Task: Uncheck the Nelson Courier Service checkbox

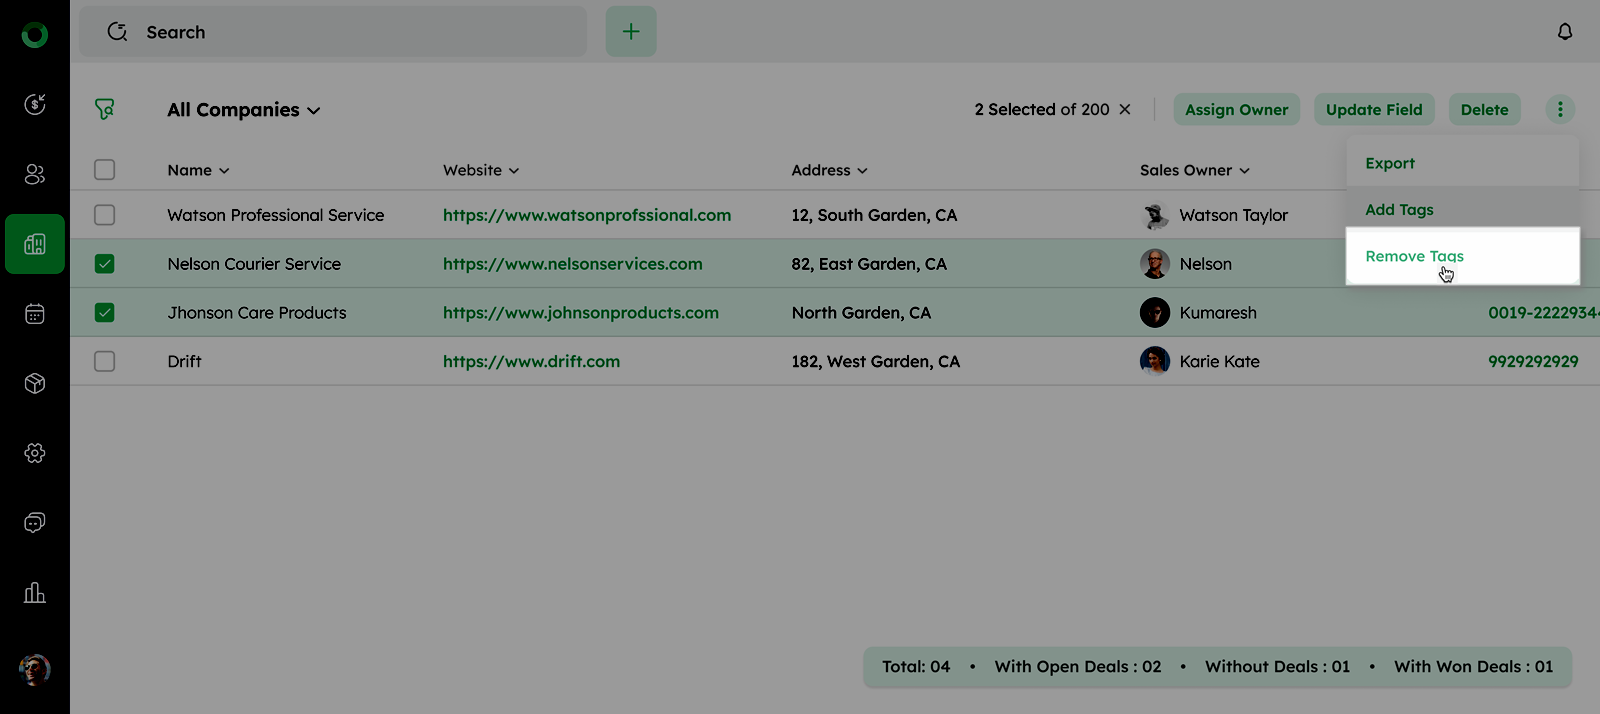Action: [x=105, y=264]
